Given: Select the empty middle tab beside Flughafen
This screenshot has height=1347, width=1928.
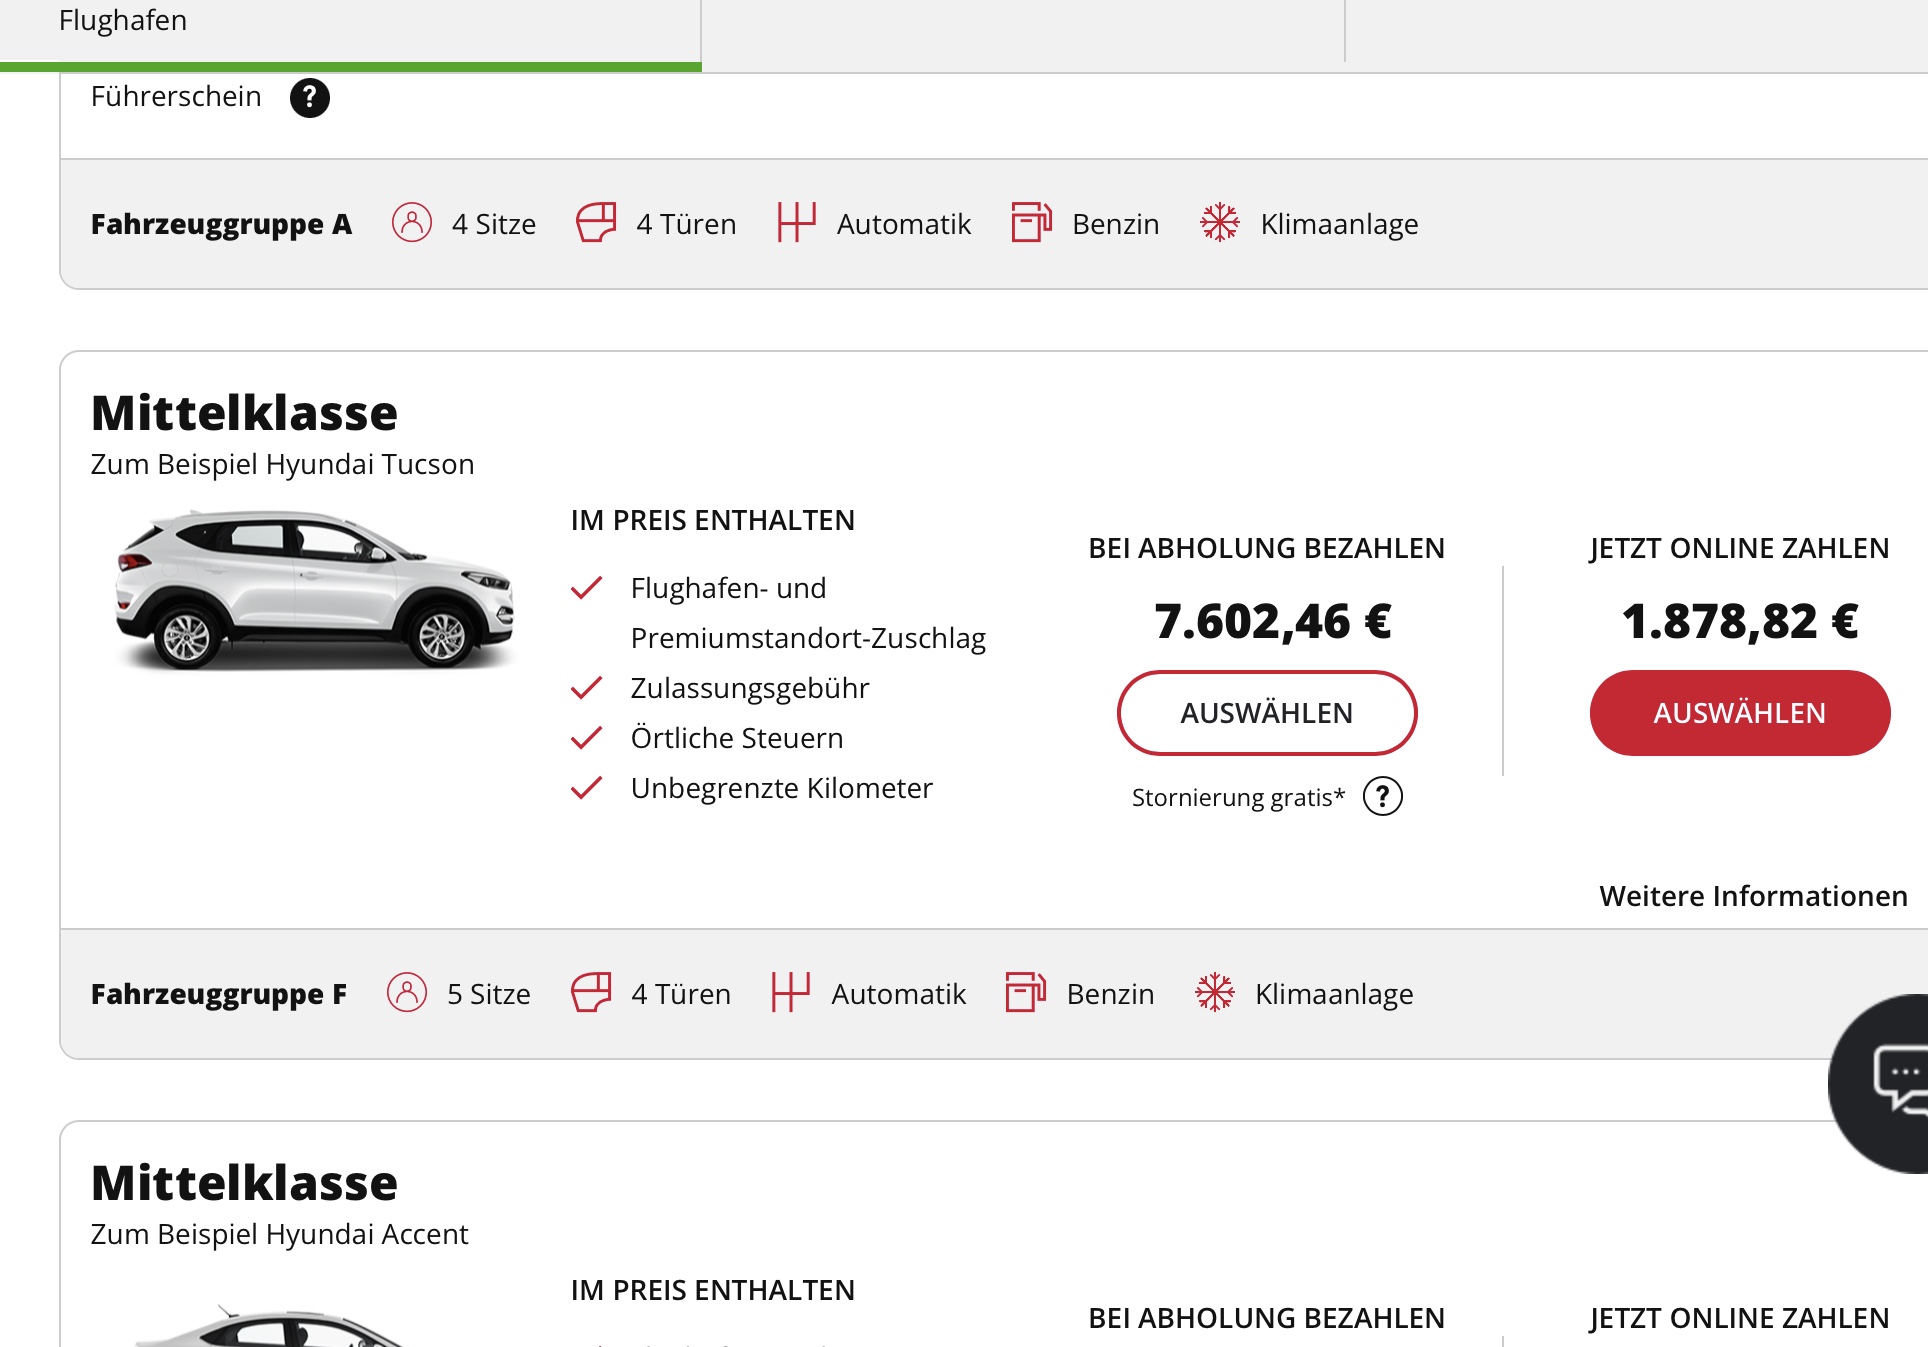Looking at the screenshot, I should (1022, 32).
